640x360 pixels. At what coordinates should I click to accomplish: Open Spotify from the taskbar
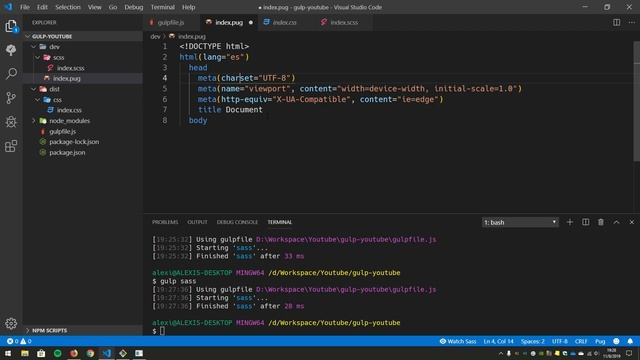pos(58,353)
